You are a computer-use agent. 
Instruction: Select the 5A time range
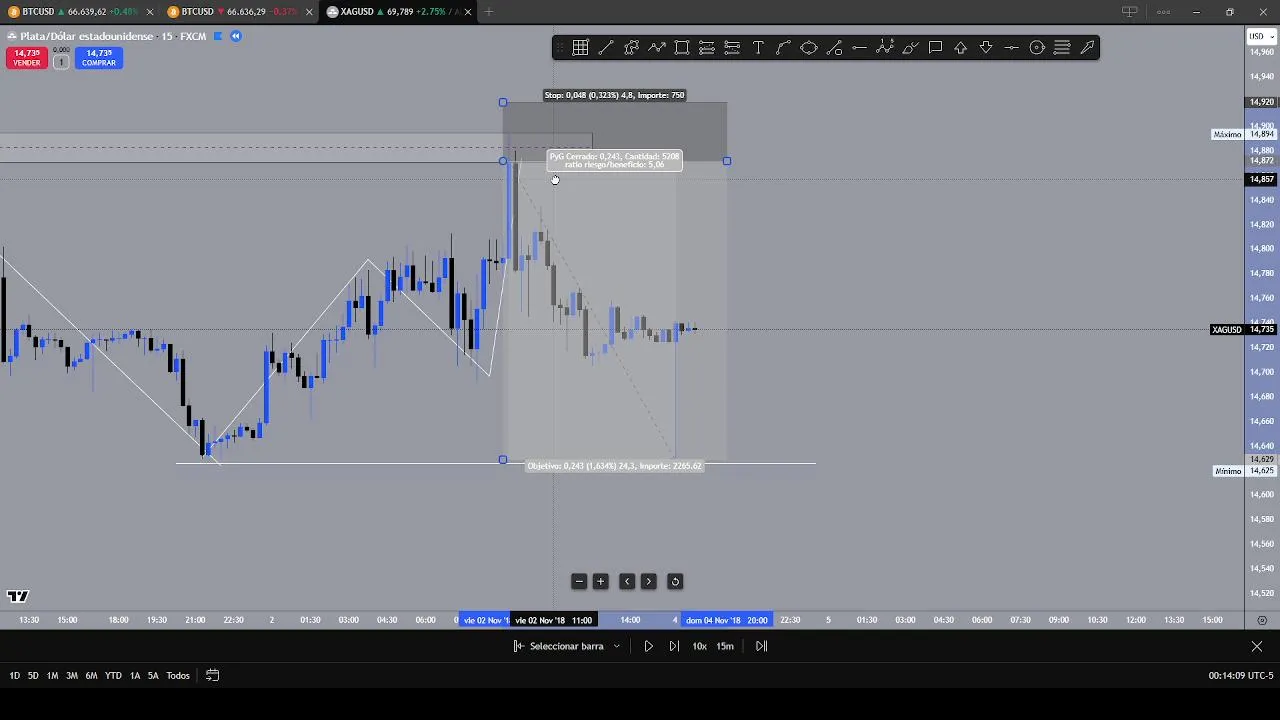(153, 676)
